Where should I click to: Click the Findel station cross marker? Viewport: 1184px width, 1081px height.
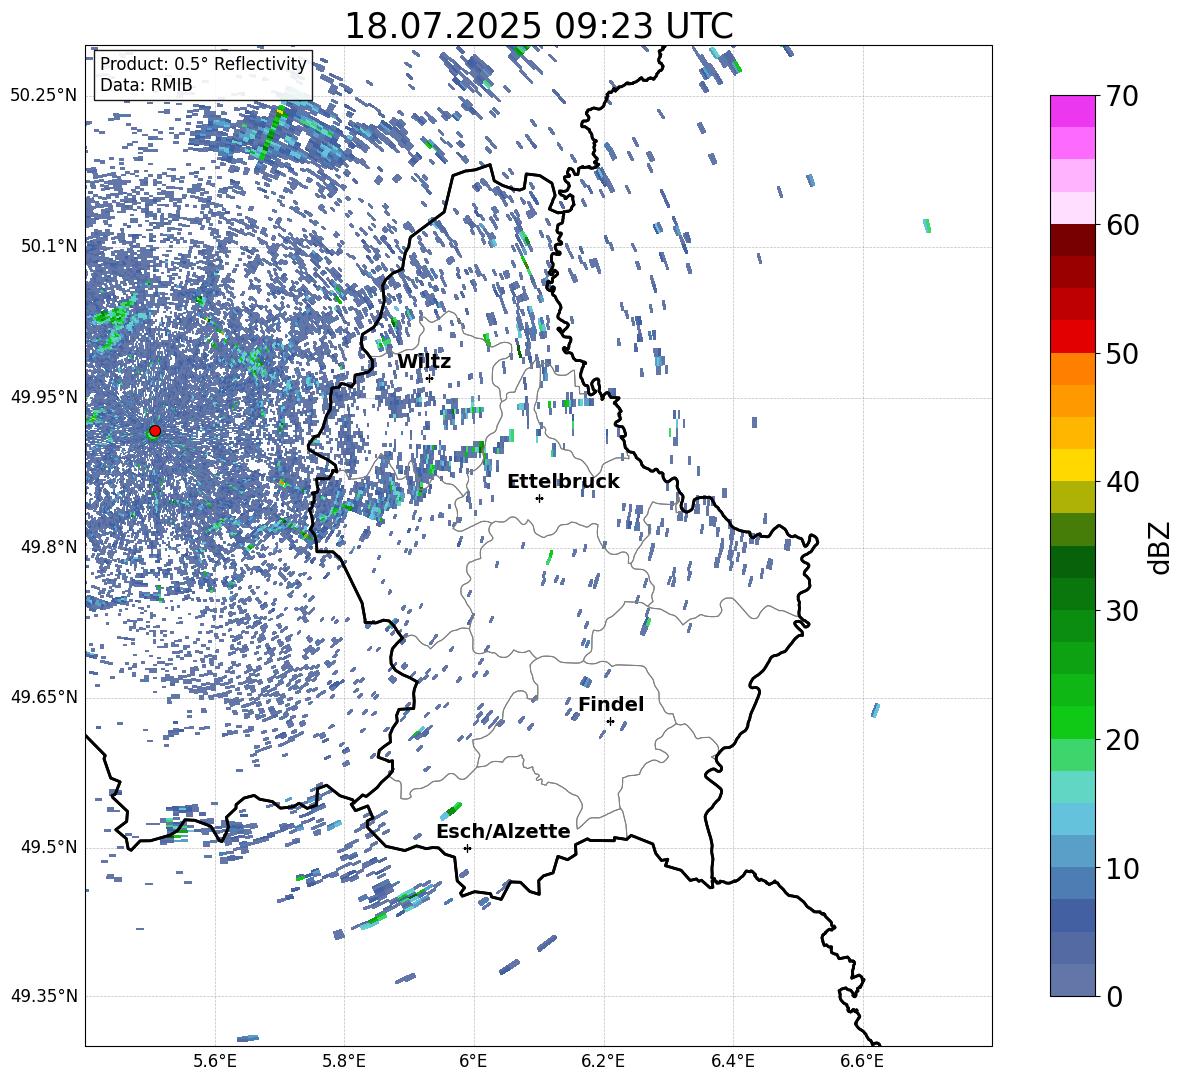pyautogui.click(x=610, y=722)
